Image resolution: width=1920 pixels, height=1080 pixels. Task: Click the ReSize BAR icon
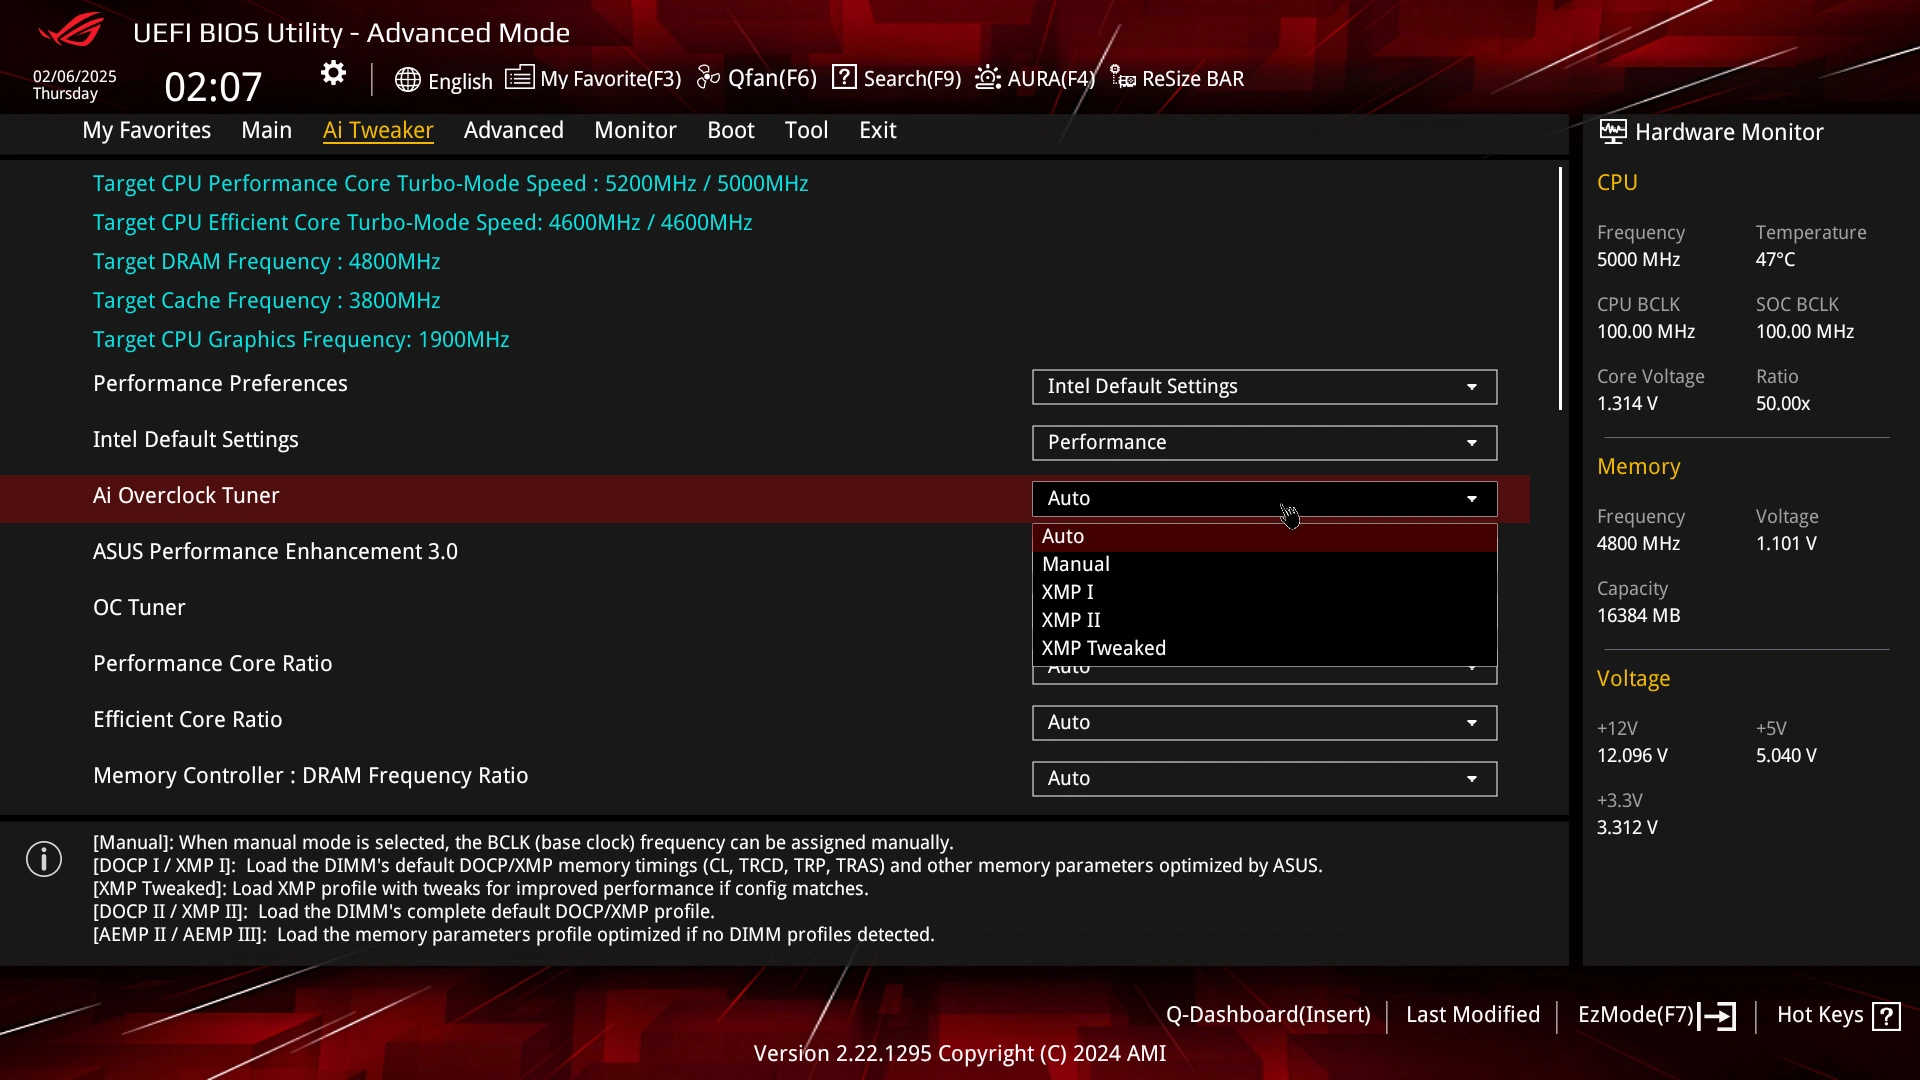click(1122, 77)
